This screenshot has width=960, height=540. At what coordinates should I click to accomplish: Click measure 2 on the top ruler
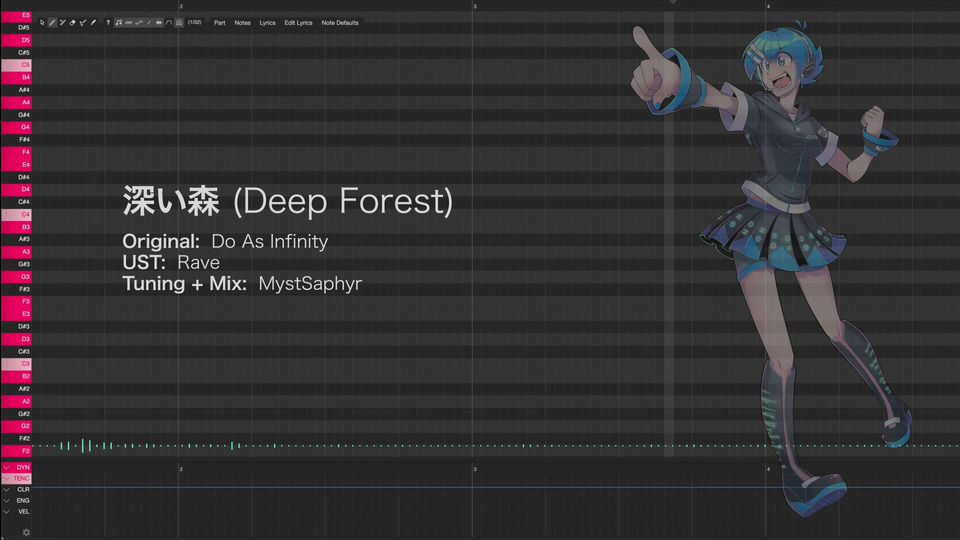tap(181, 6)
